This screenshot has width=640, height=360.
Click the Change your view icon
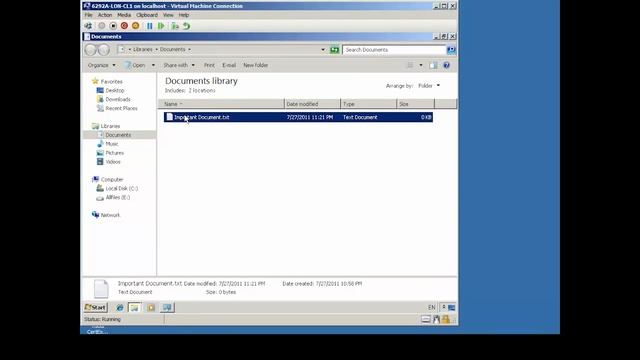[x=410, y=65]
